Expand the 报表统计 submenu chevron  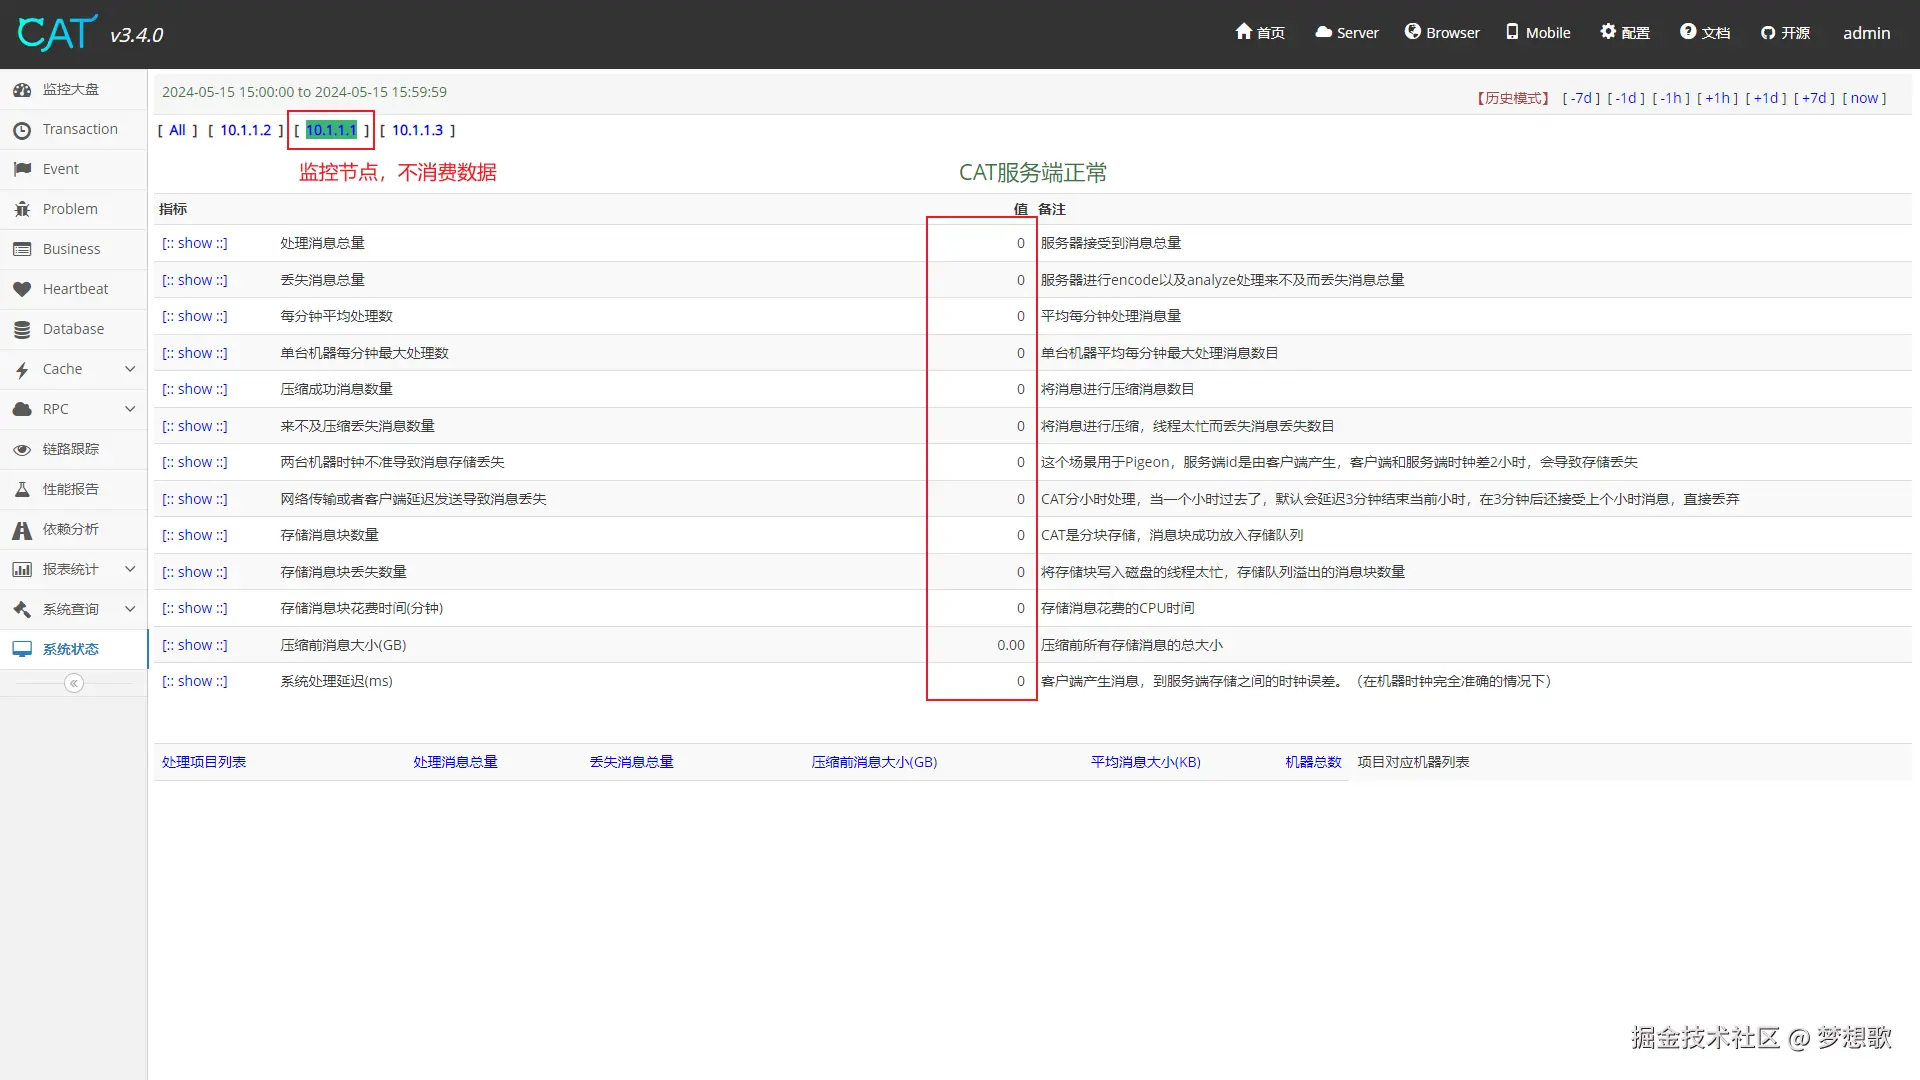[130, 569]
